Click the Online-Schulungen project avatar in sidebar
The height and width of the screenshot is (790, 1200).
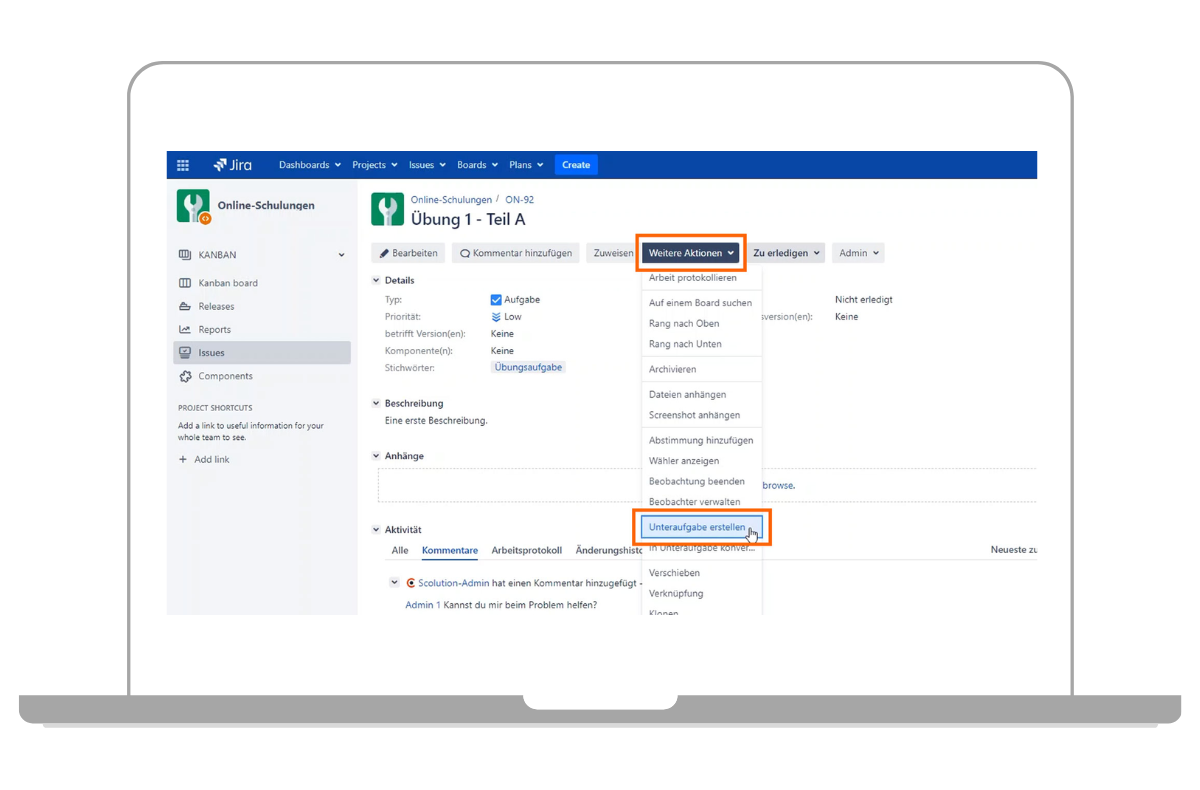[193, 206]
